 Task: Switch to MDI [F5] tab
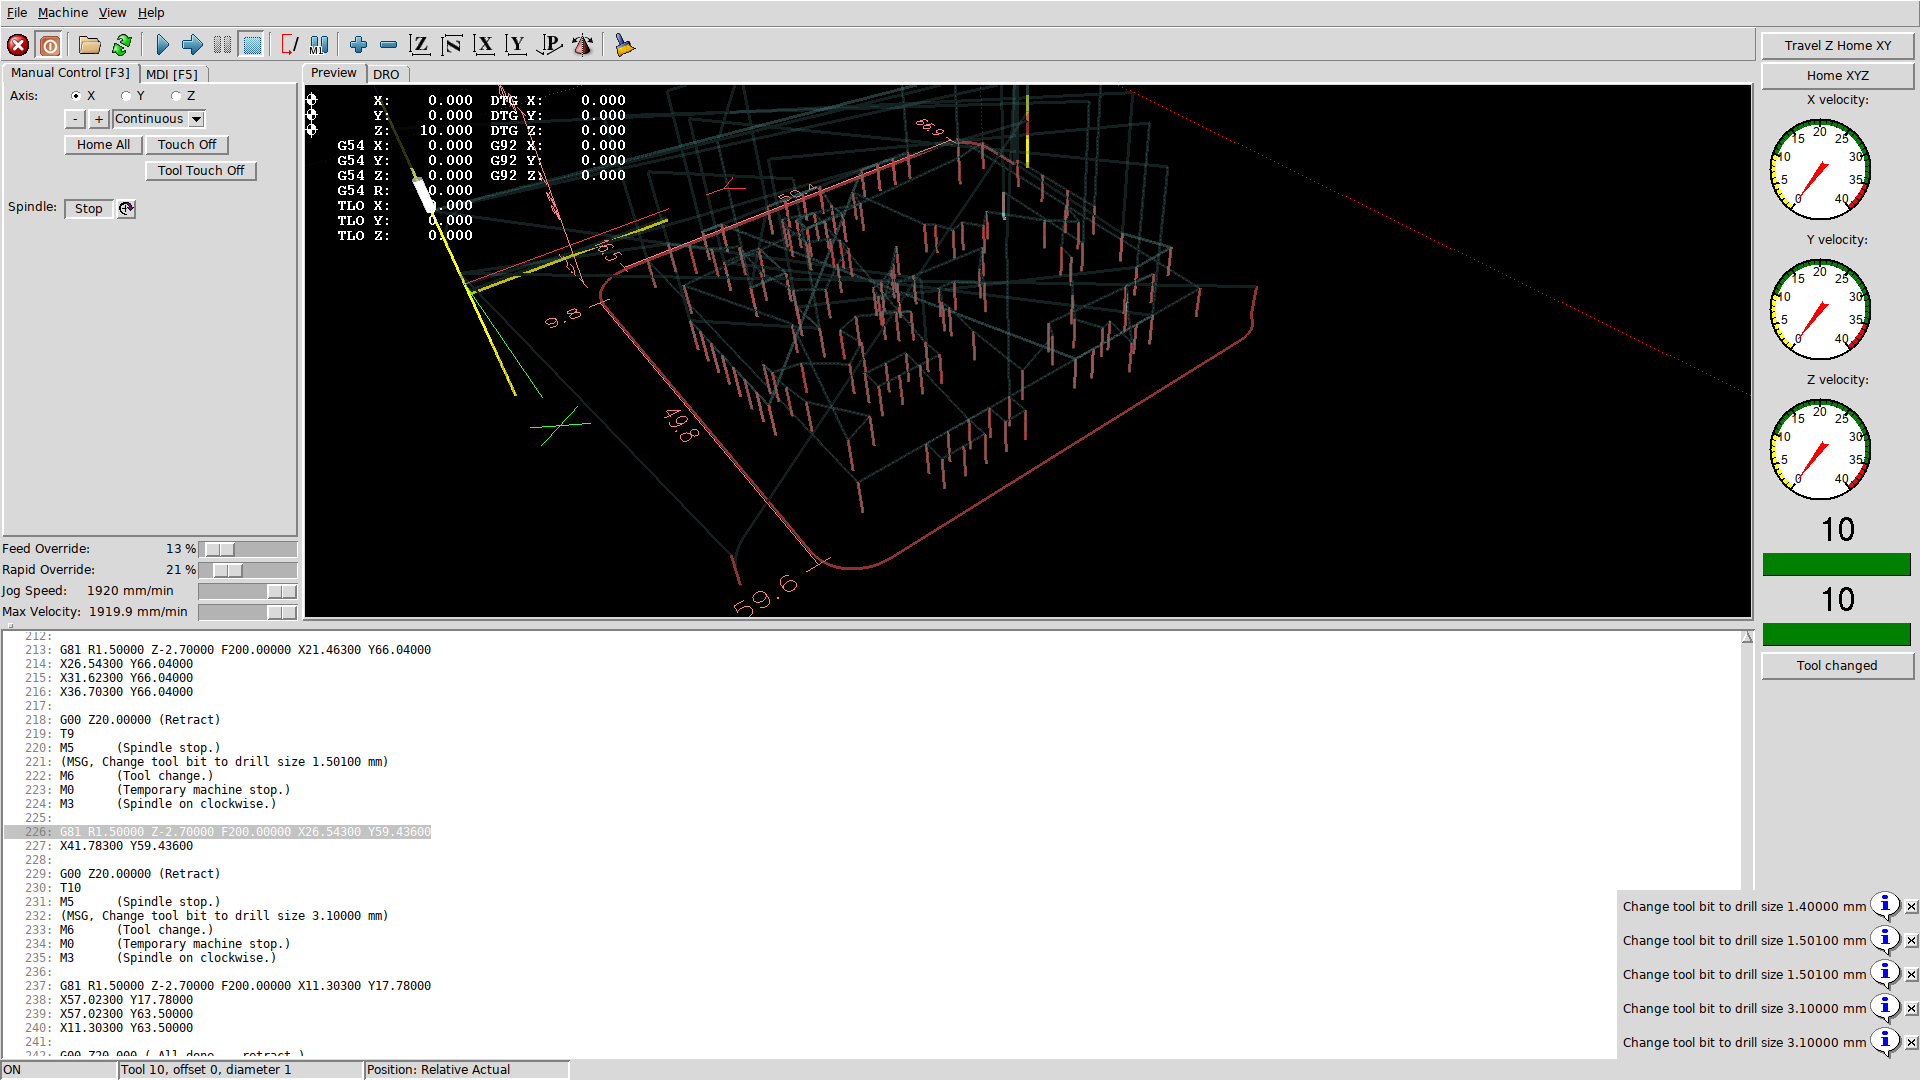point(171,74)
